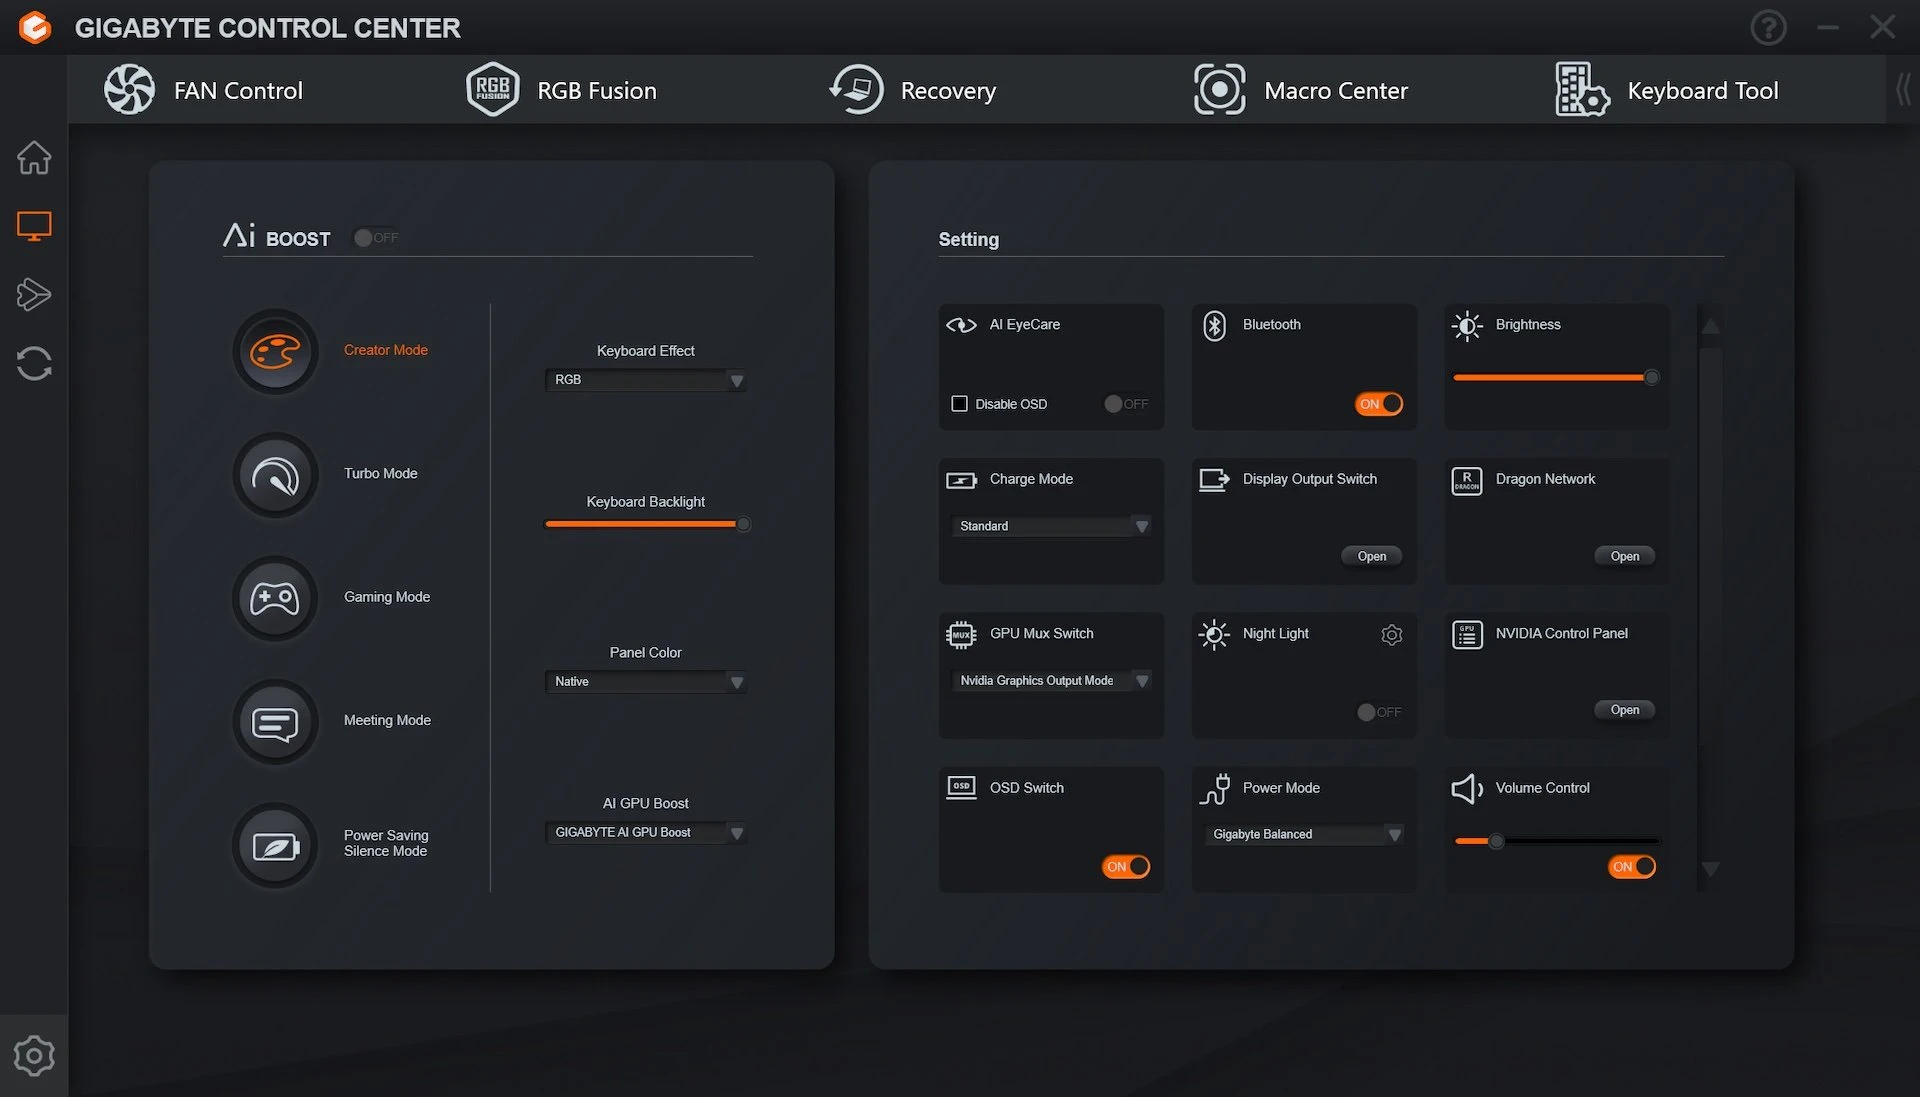
Task: Click the sidebar play arrow icon
Action: [34, 294]
